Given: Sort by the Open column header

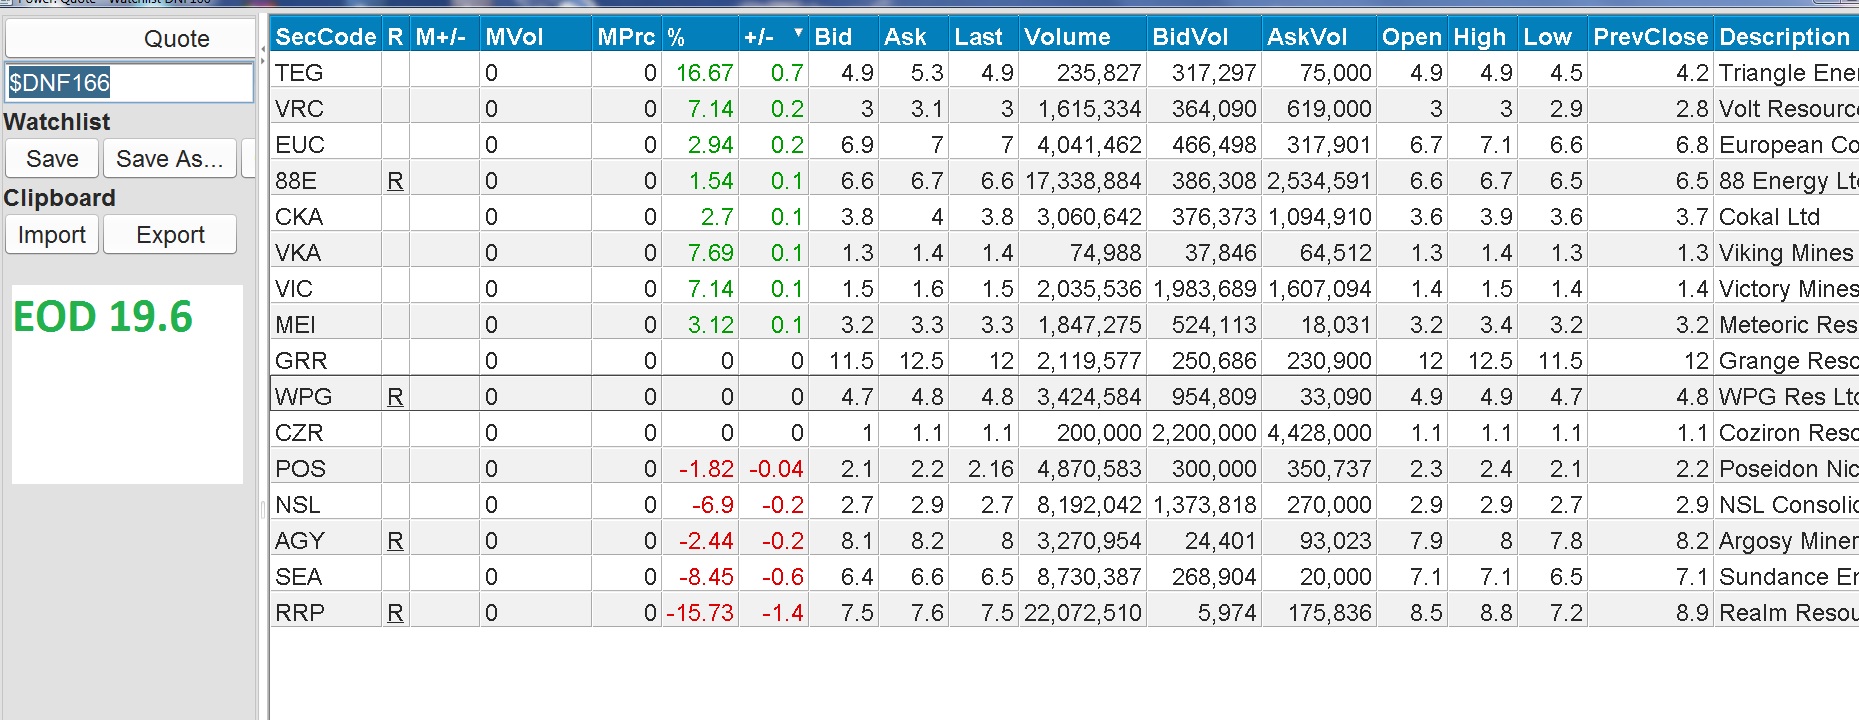Looking at the screenshot, I should (1412, 37).
